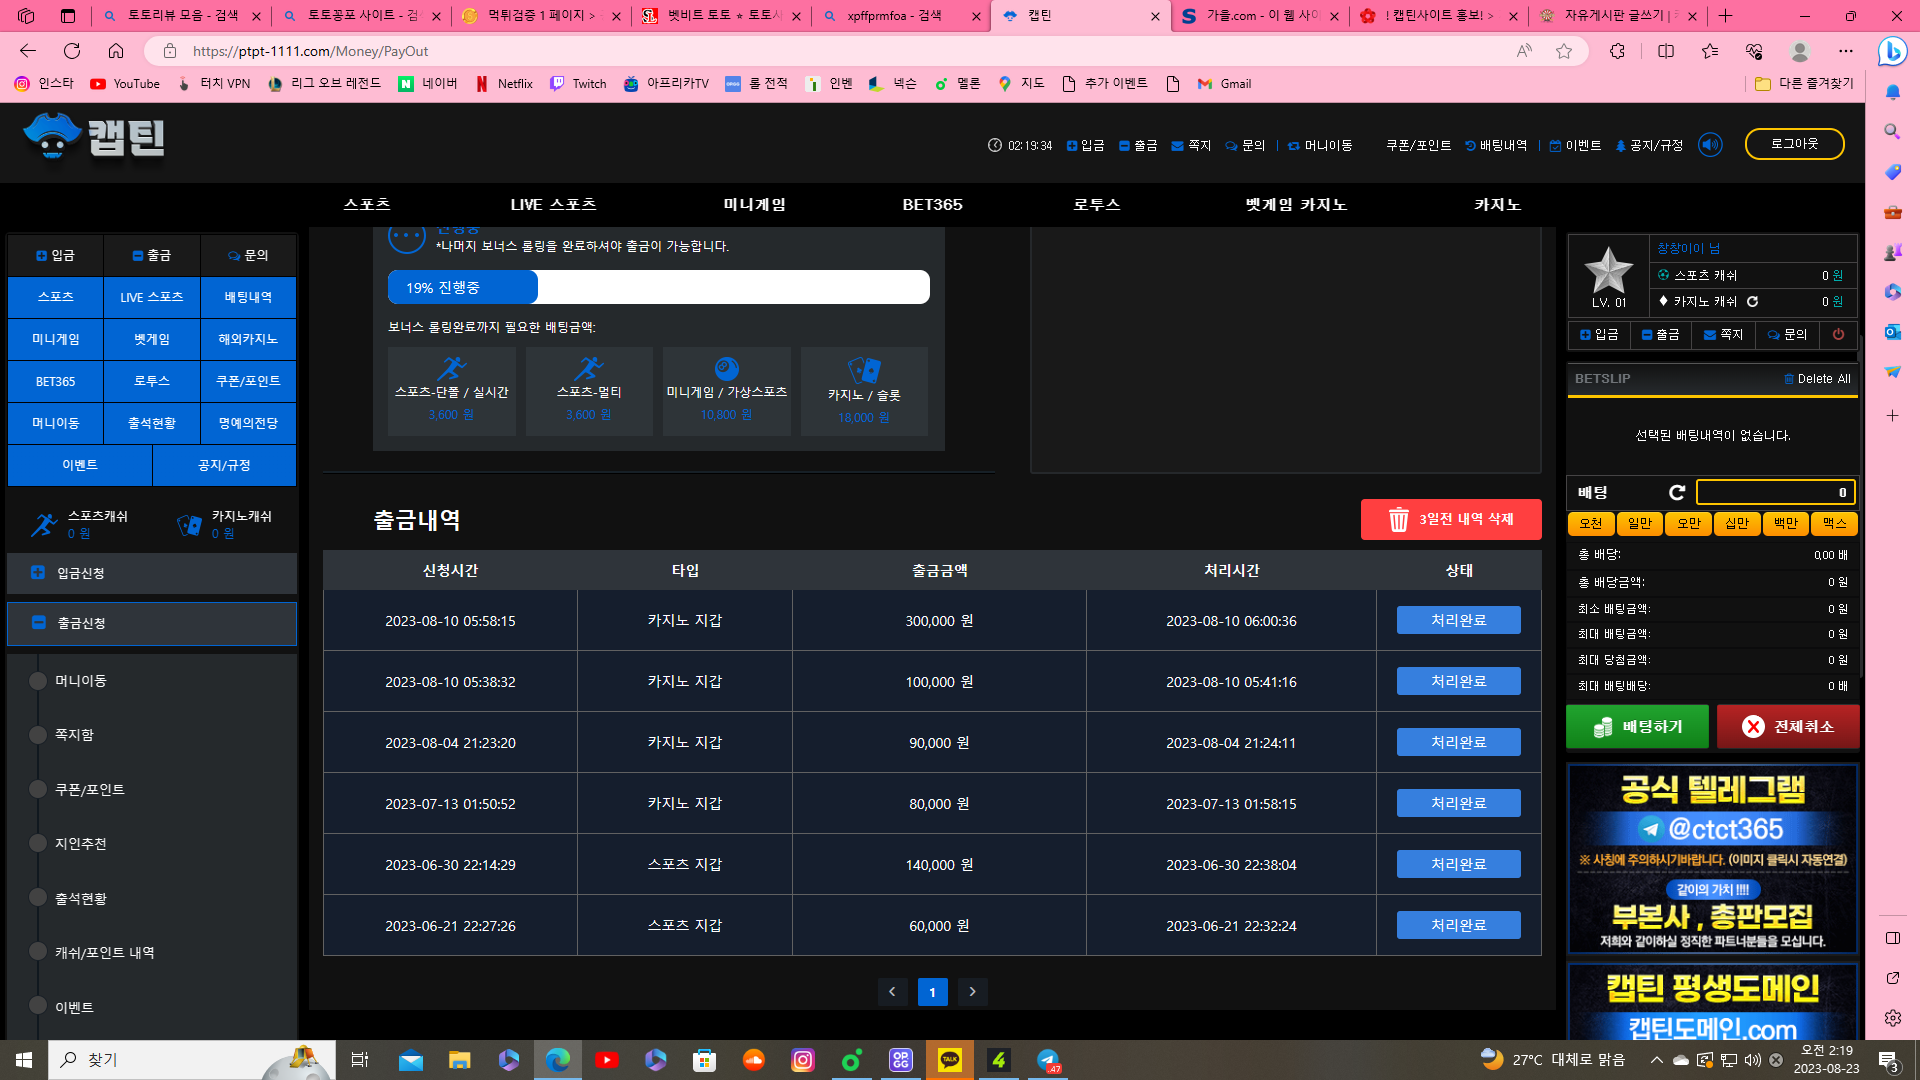Viewport: 1920px width, 1080px height.
Task: Click the 캡틴 pirate logo
Action: tap(95, 136)
